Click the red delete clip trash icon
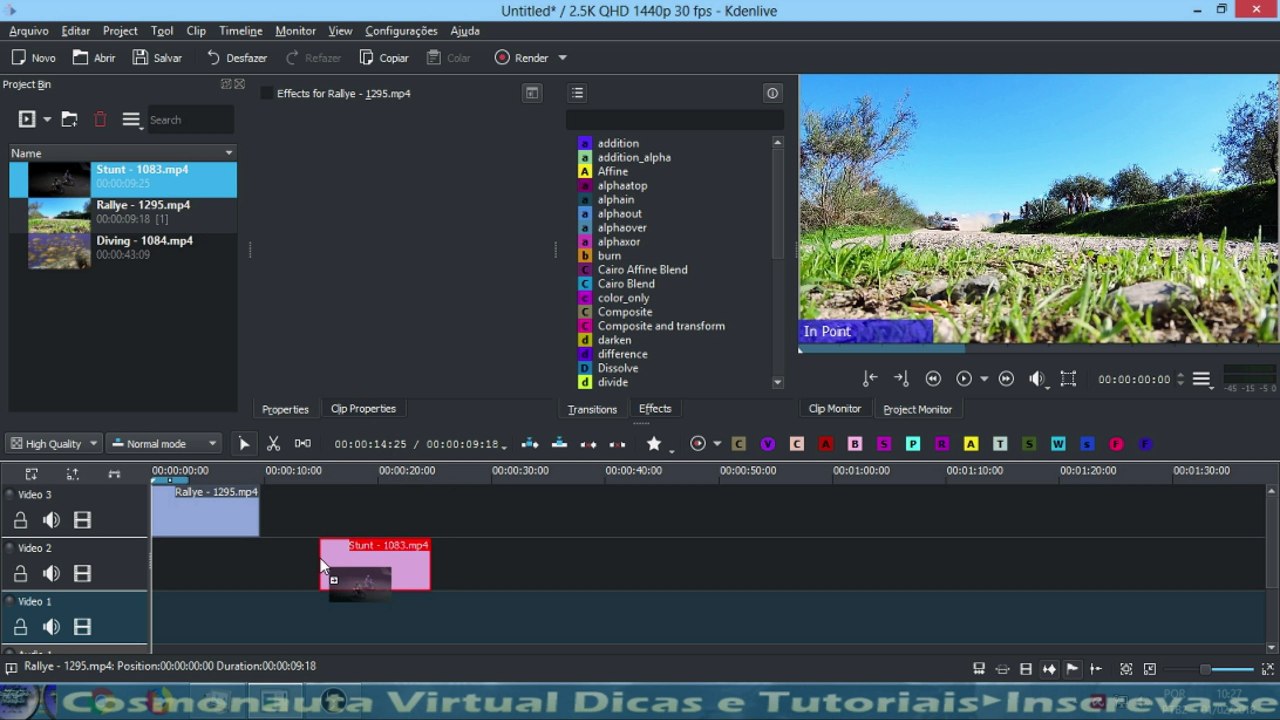The width and height of the screenshot is (1280, 720). click(100, 120)
